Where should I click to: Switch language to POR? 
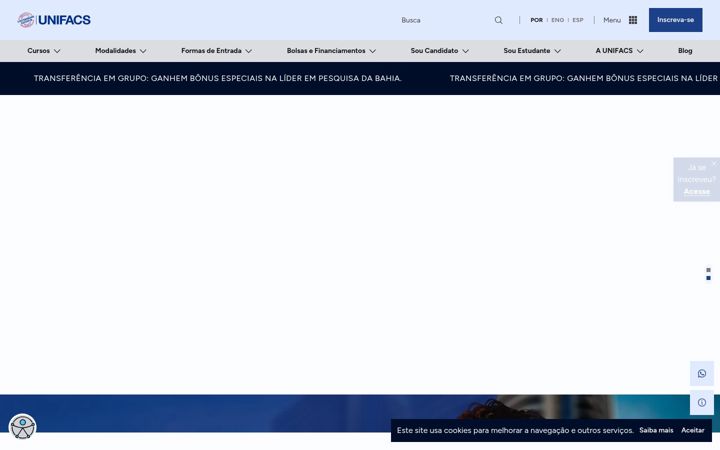point(536,20)
